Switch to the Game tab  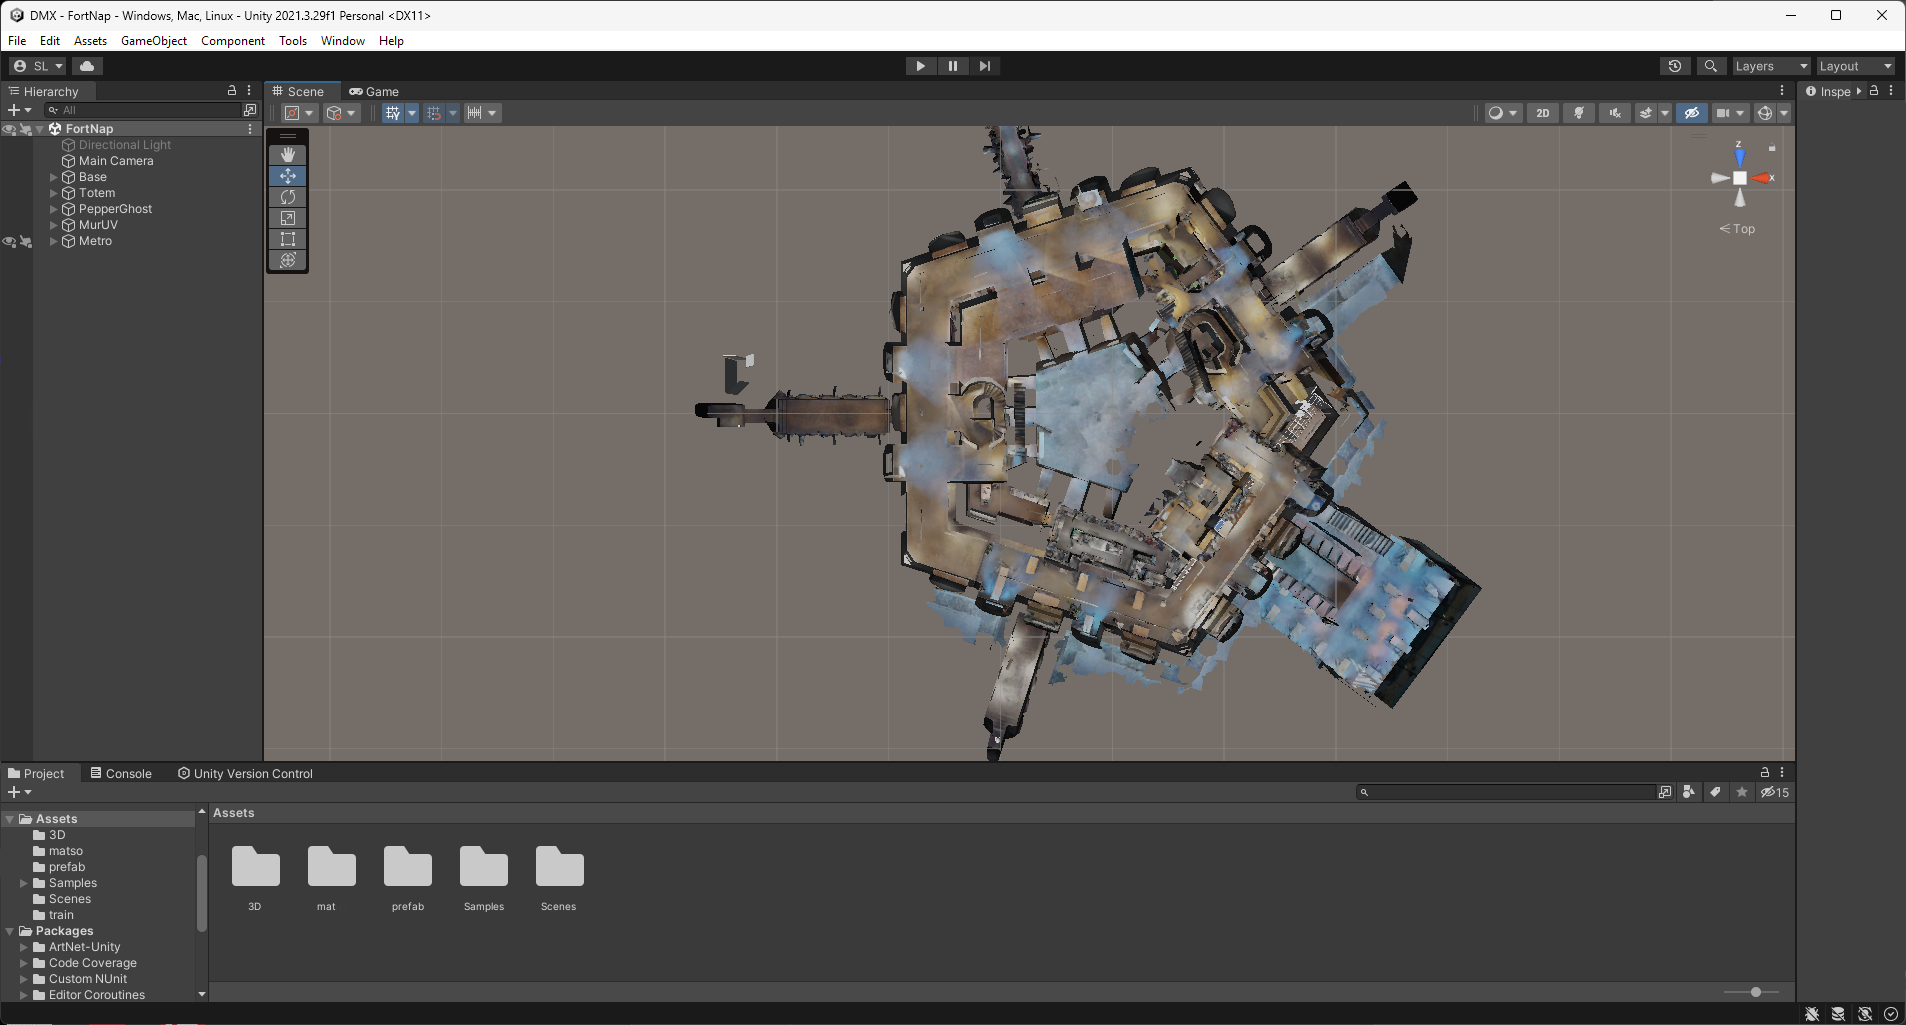tap(374, 91)
